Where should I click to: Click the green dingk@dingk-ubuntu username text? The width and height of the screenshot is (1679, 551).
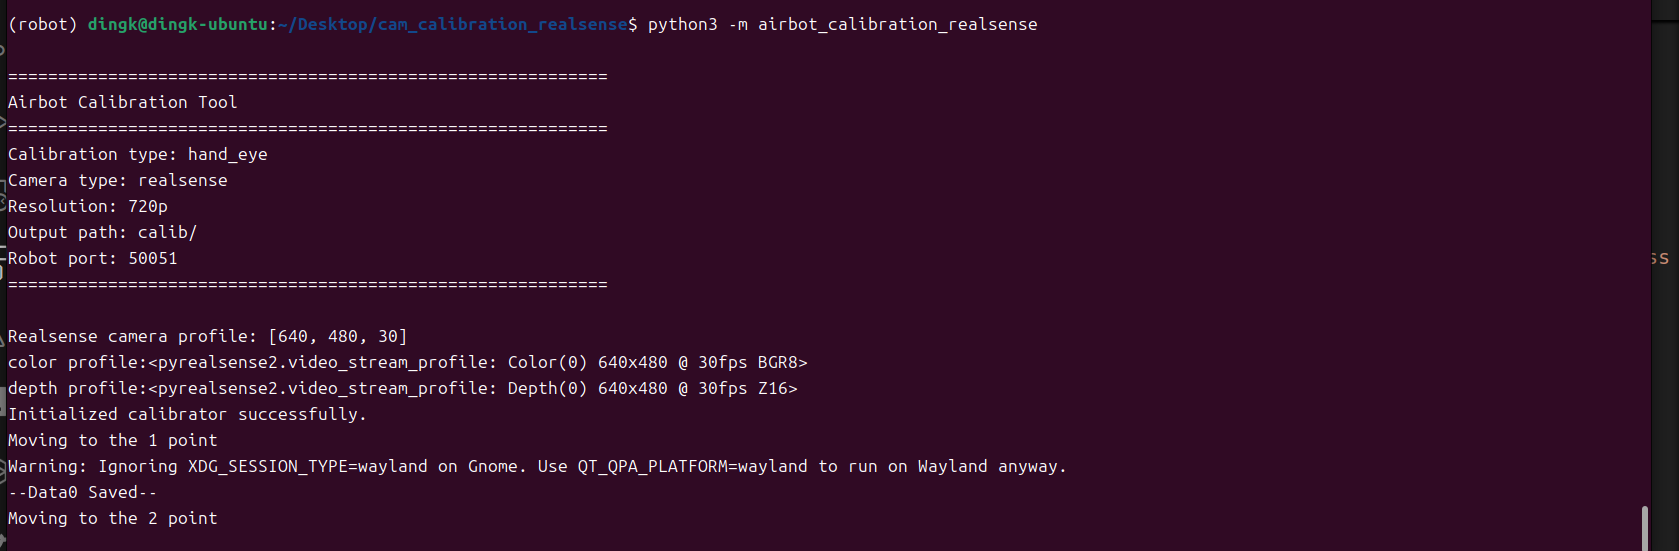click(177, 24)
